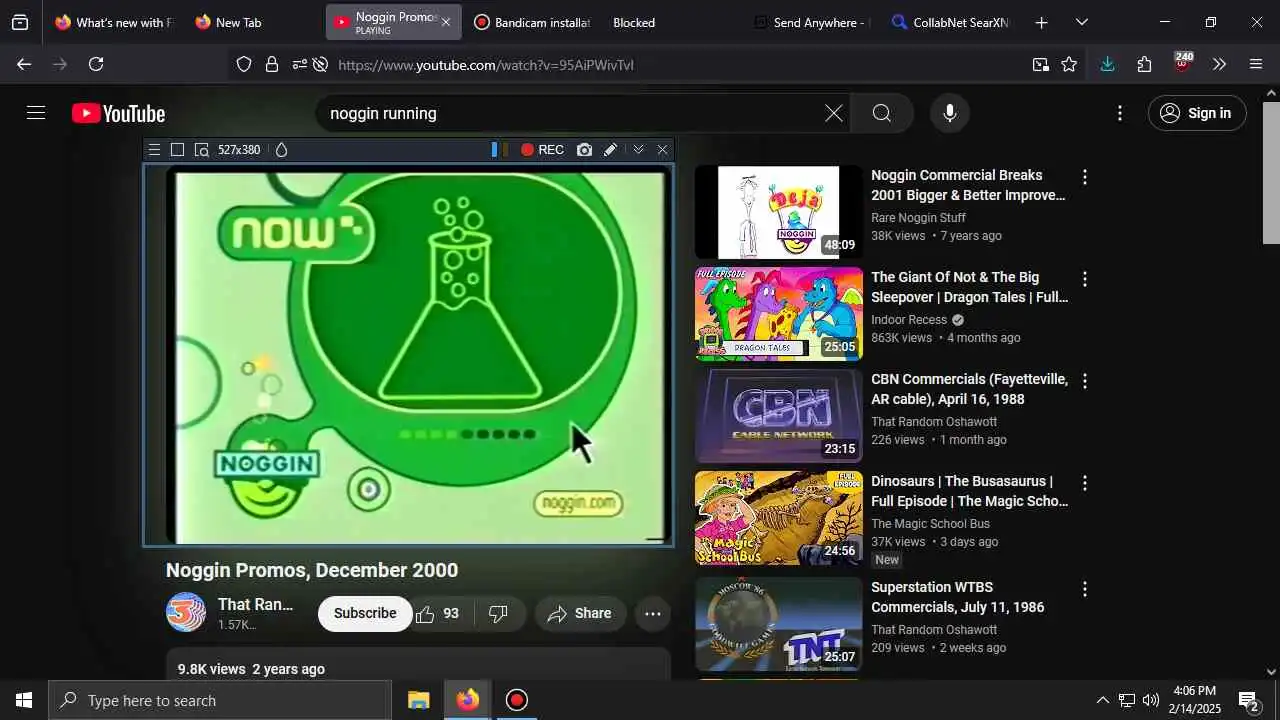Click the Bandicam water-drop color picker icon

pyautogui.click(x=281, y=150)
